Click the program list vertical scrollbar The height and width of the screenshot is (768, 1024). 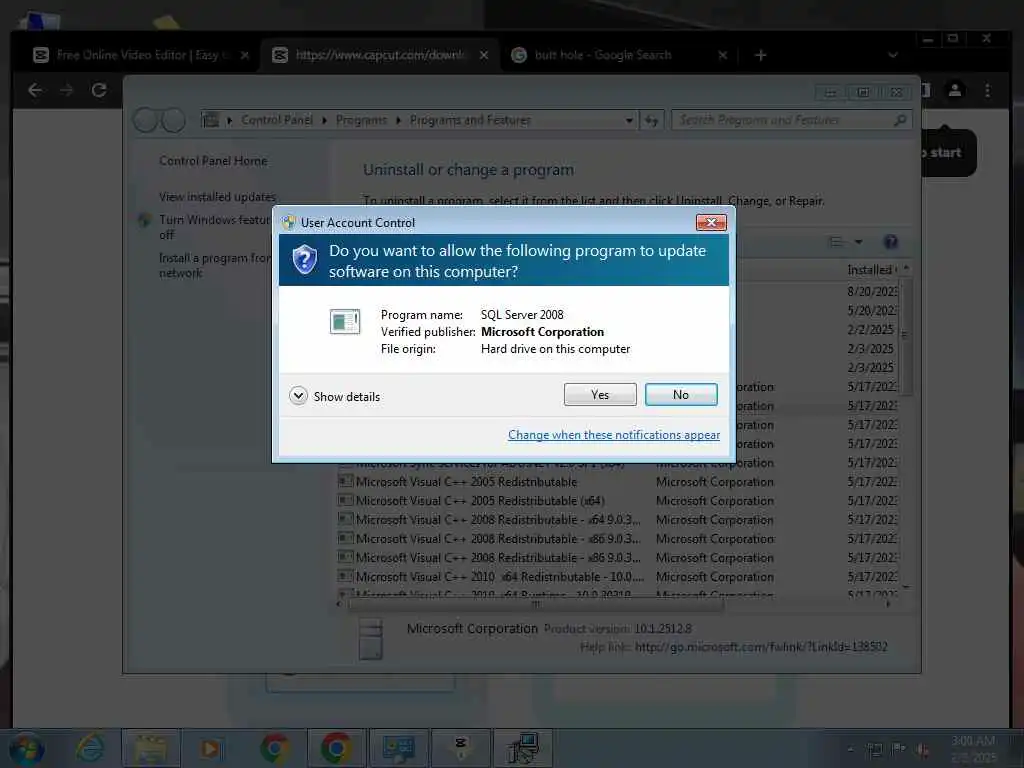point(905,338)
